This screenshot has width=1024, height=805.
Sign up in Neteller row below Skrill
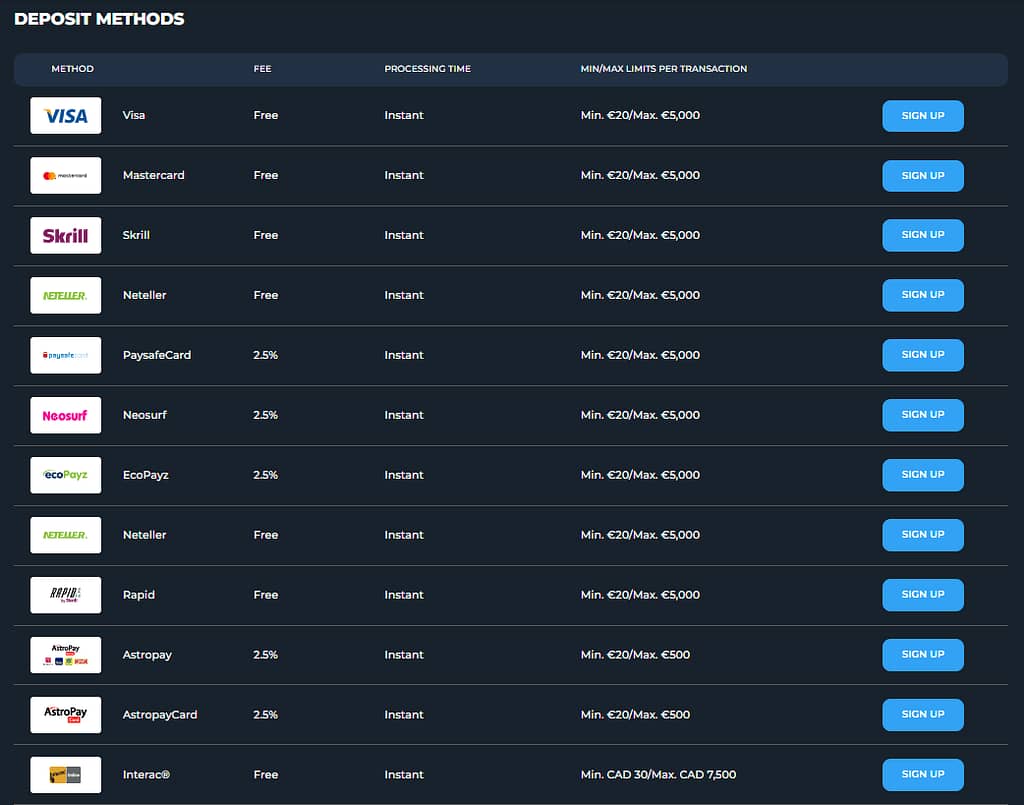pos(923,295)
